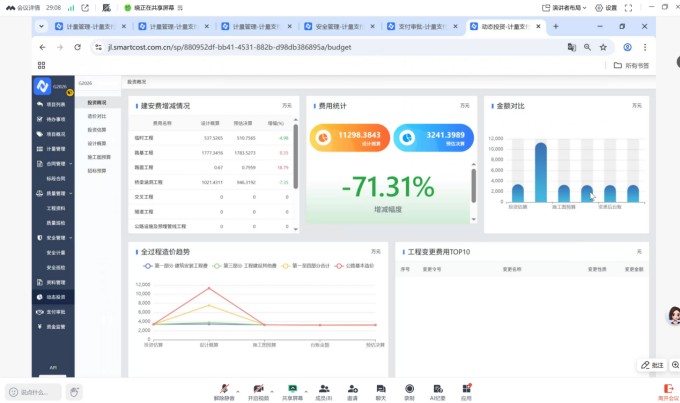Screen dimensions: 680x403
Task: Expand the 合同管理 sidebar group
Action: 50,163
